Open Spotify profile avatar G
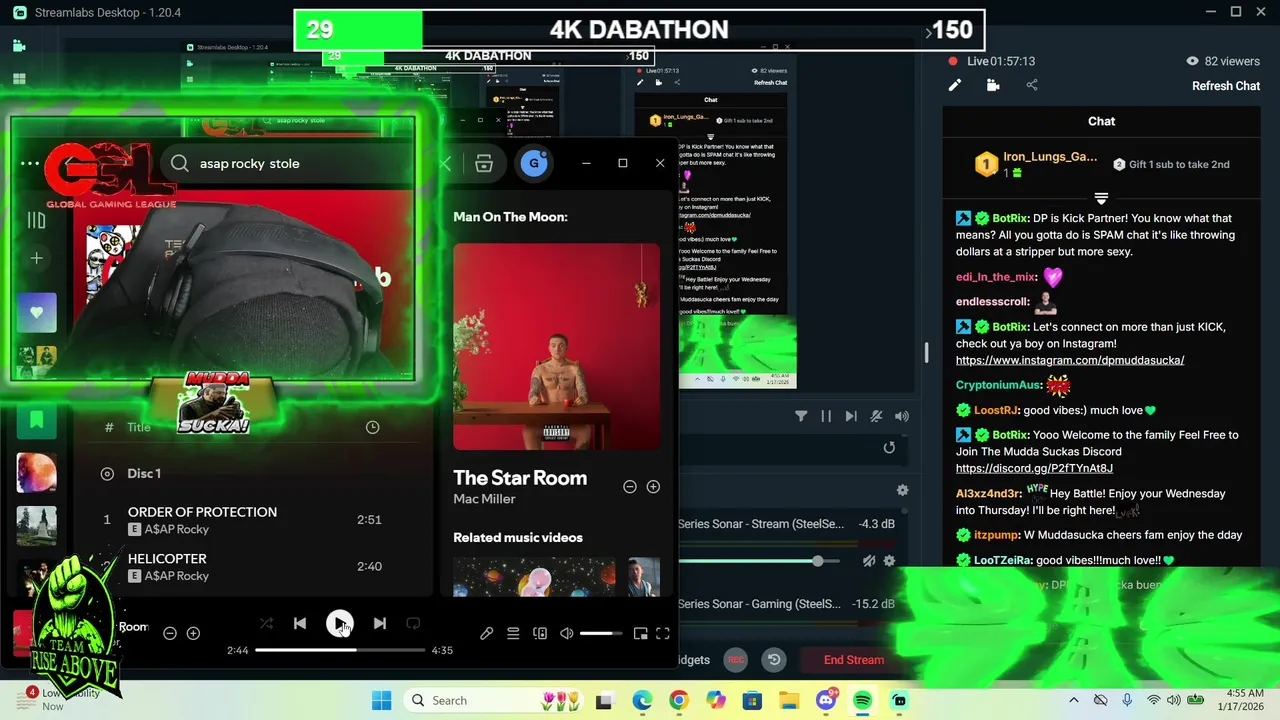Viewport: 1280px width, 720px height. 534,163
